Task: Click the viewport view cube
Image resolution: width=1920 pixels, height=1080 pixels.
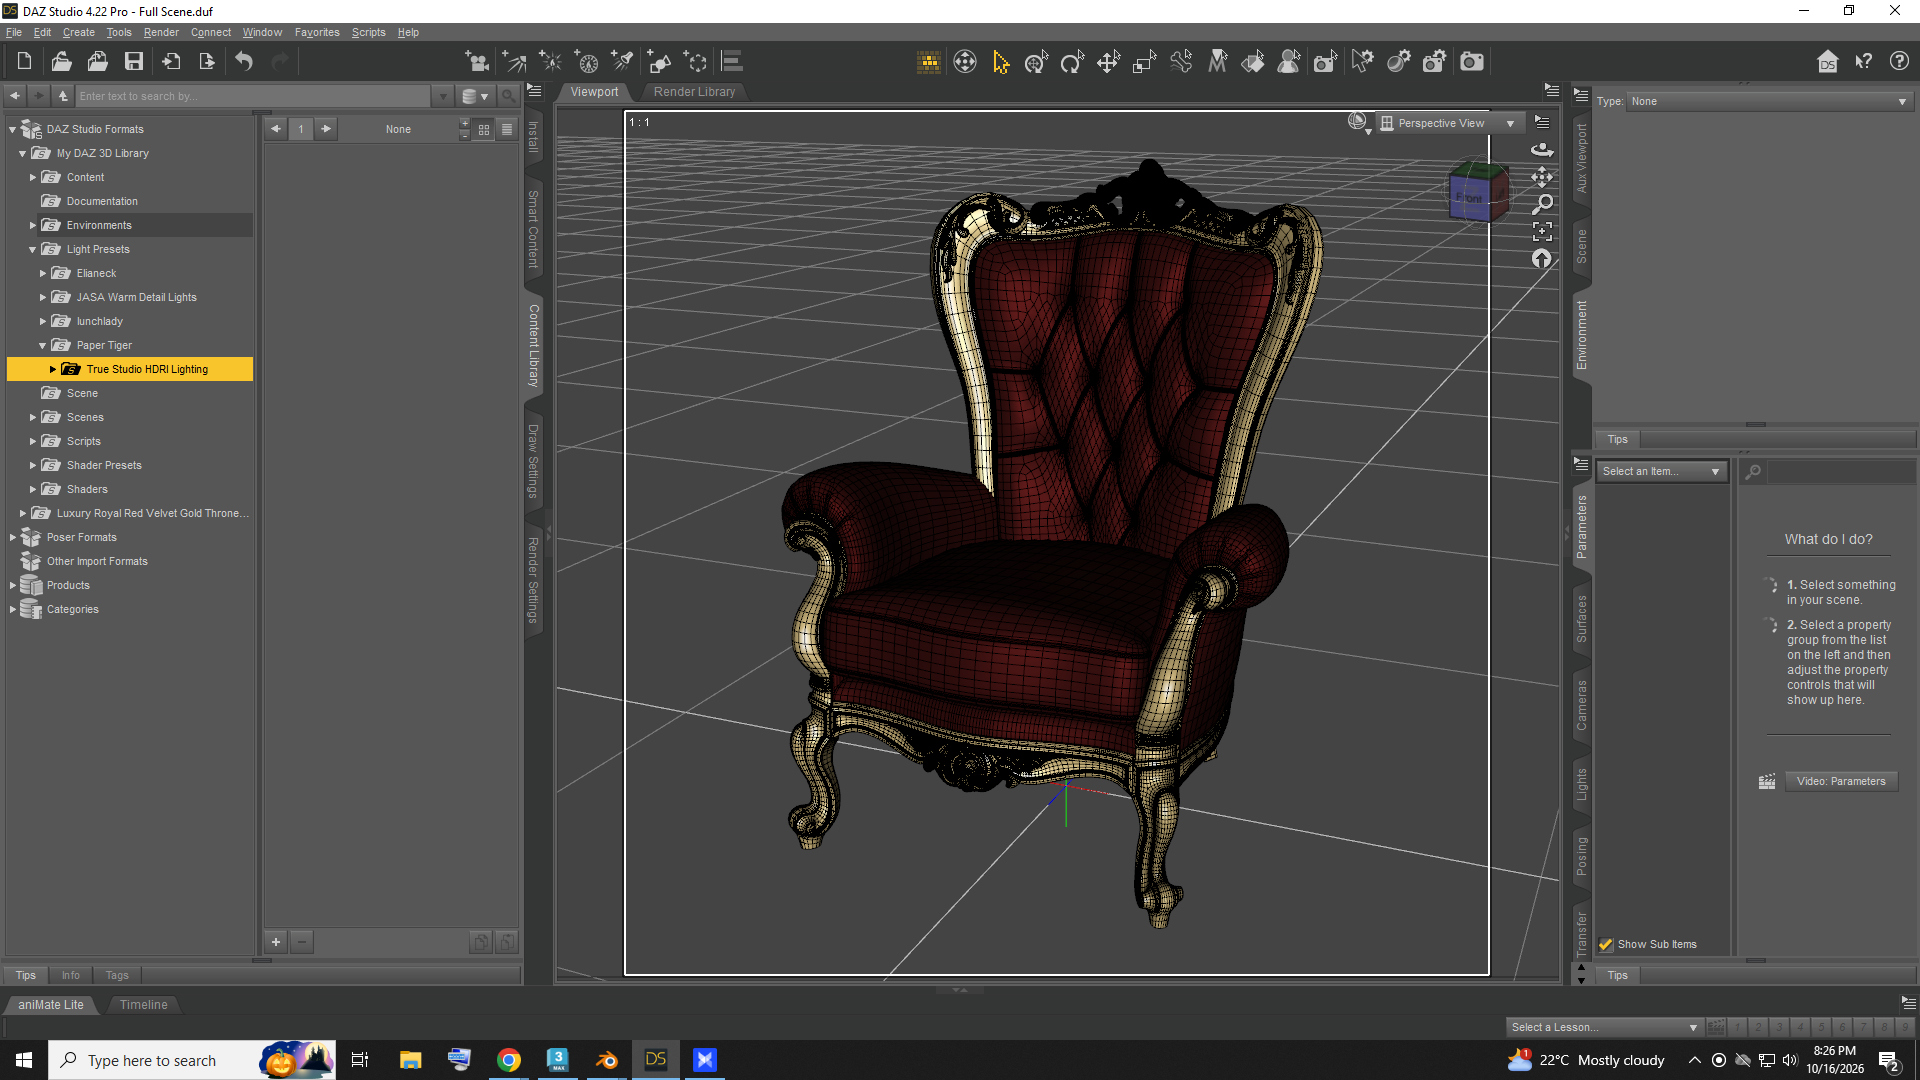Action: 1478,191
